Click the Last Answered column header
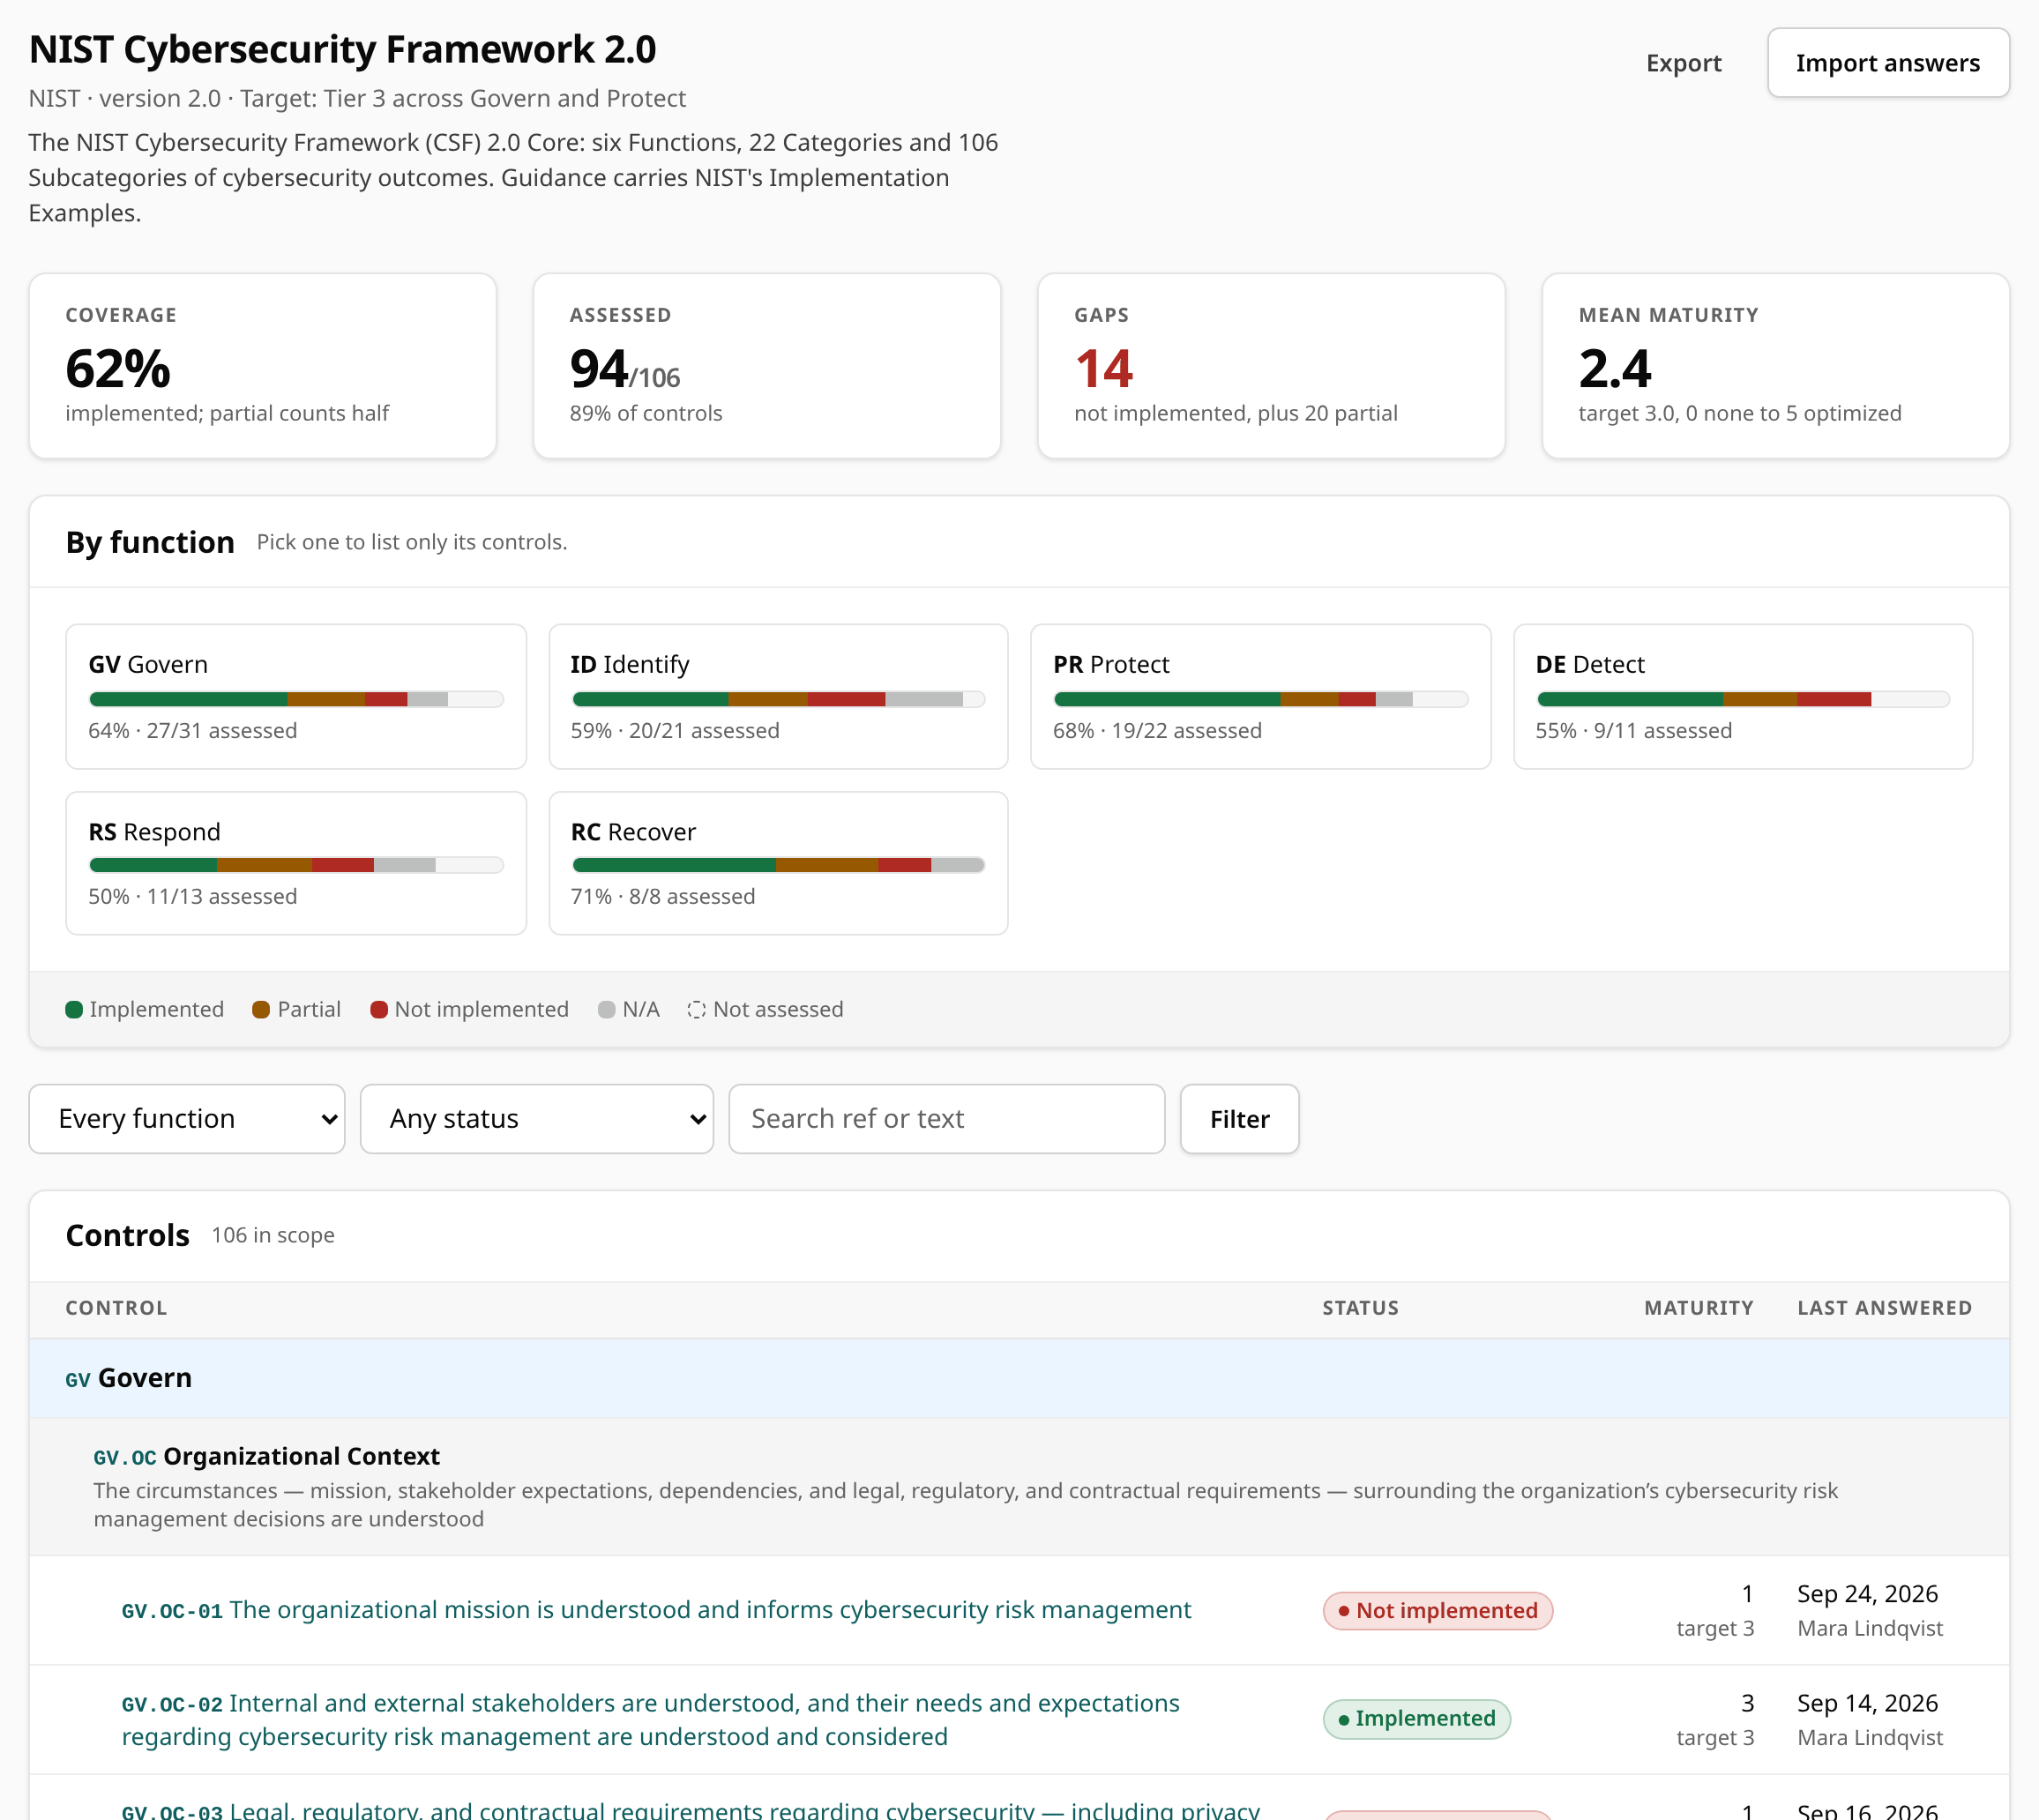The height and width of the screenshot is (1820, 2039). (1884, 1308)
